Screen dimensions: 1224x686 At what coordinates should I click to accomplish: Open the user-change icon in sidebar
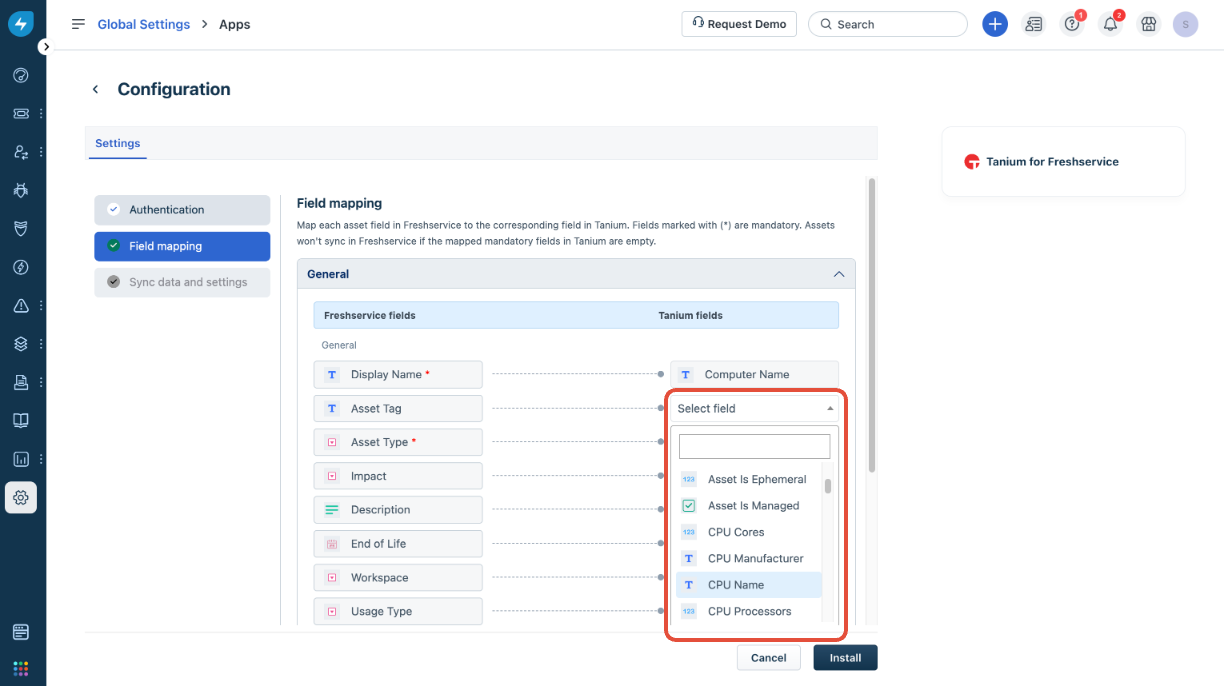point(21,152)
